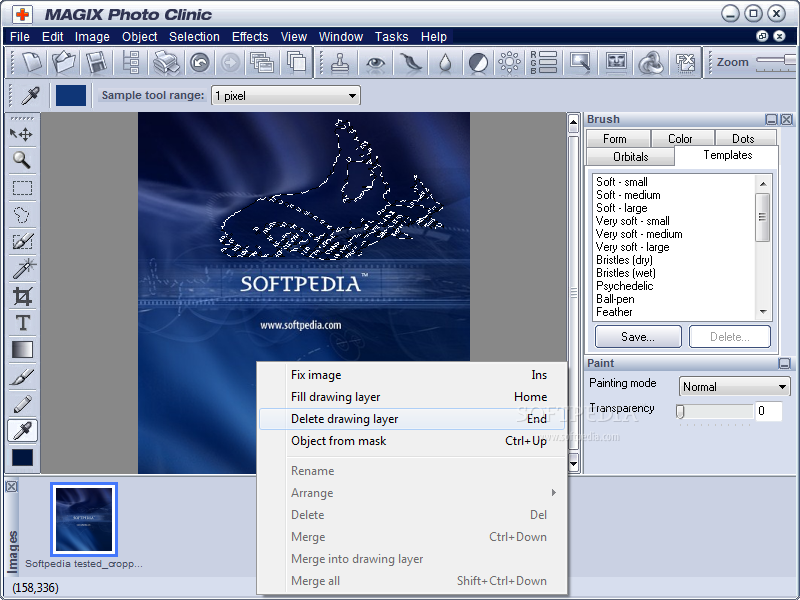Expand the Arrange submenu arrow
The height and width of the screenshot is (600, 800).
[554, 492]
